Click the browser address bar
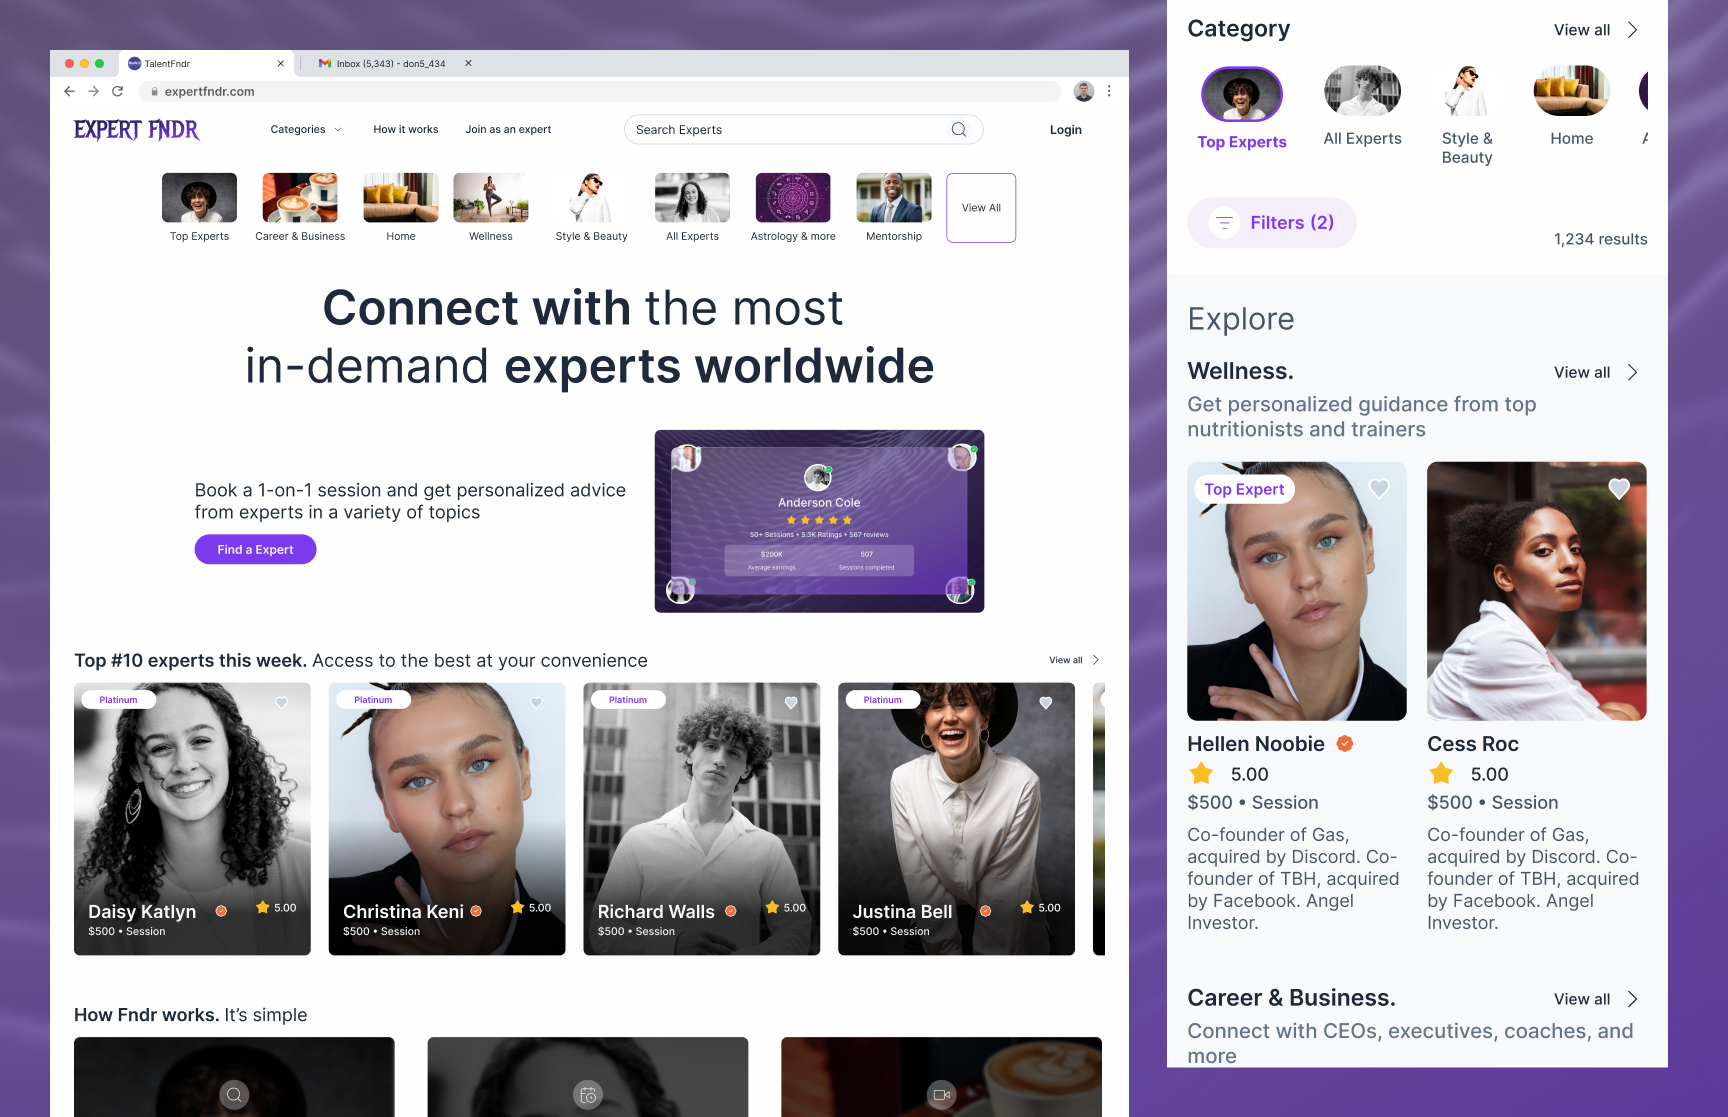Screen dimensions: 1728x1117 click(600, 91)
